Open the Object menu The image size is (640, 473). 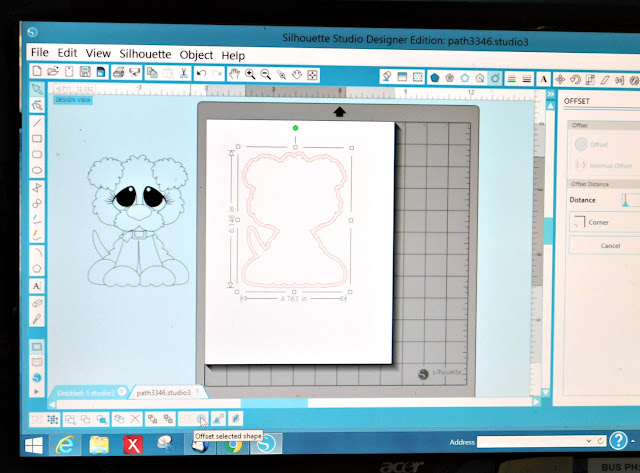(196, 55)
